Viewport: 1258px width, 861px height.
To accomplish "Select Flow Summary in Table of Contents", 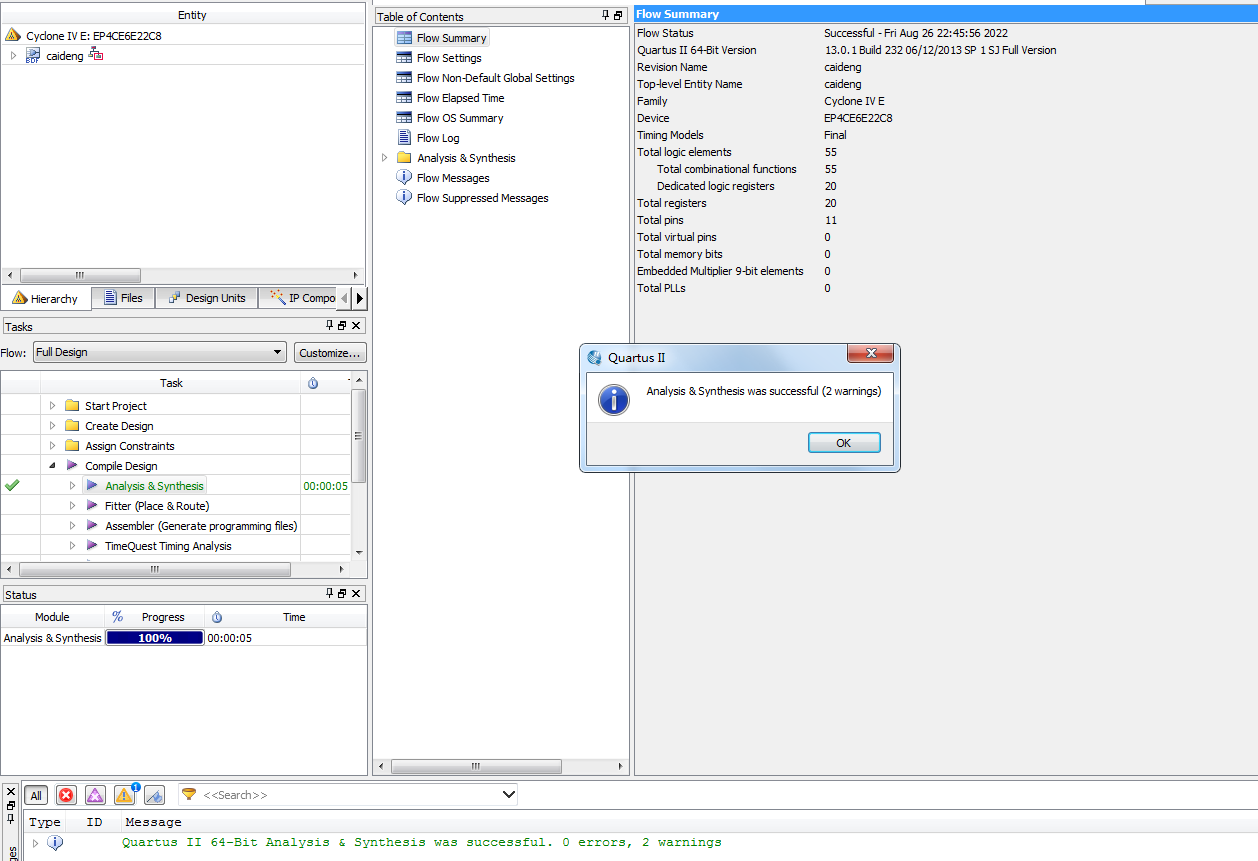I will (451, 38).
